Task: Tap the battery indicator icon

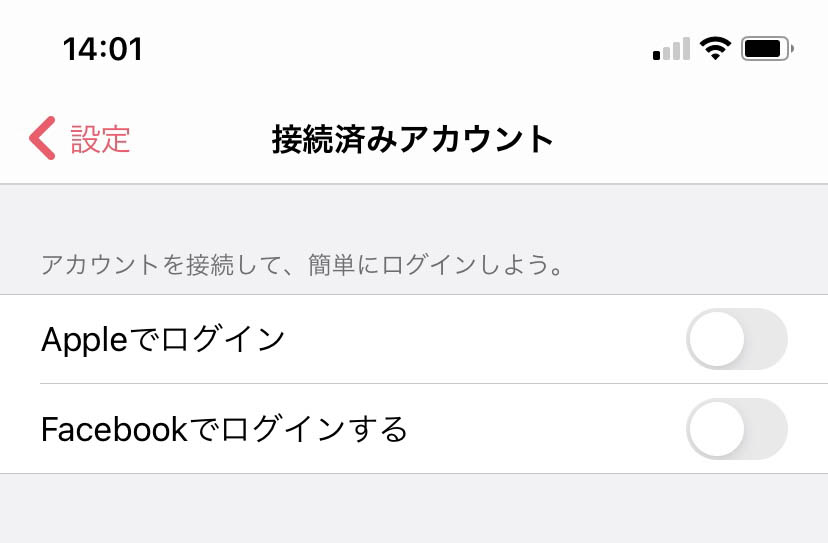Action: pyautogui.click(x=767, y=49)
